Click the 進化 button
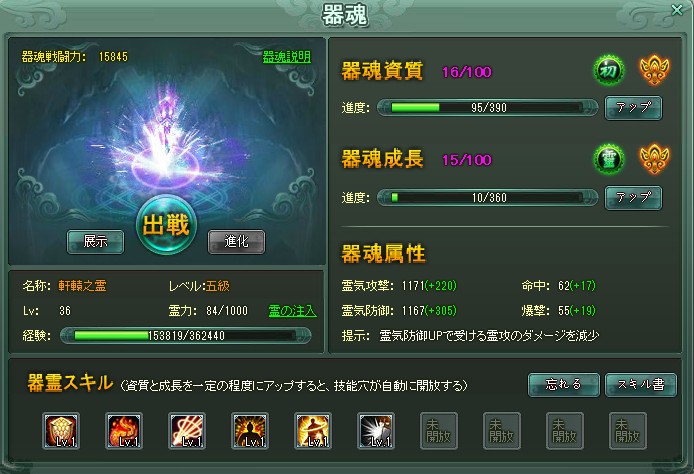This screenshot has height=474, width=694. click(236, 242)
